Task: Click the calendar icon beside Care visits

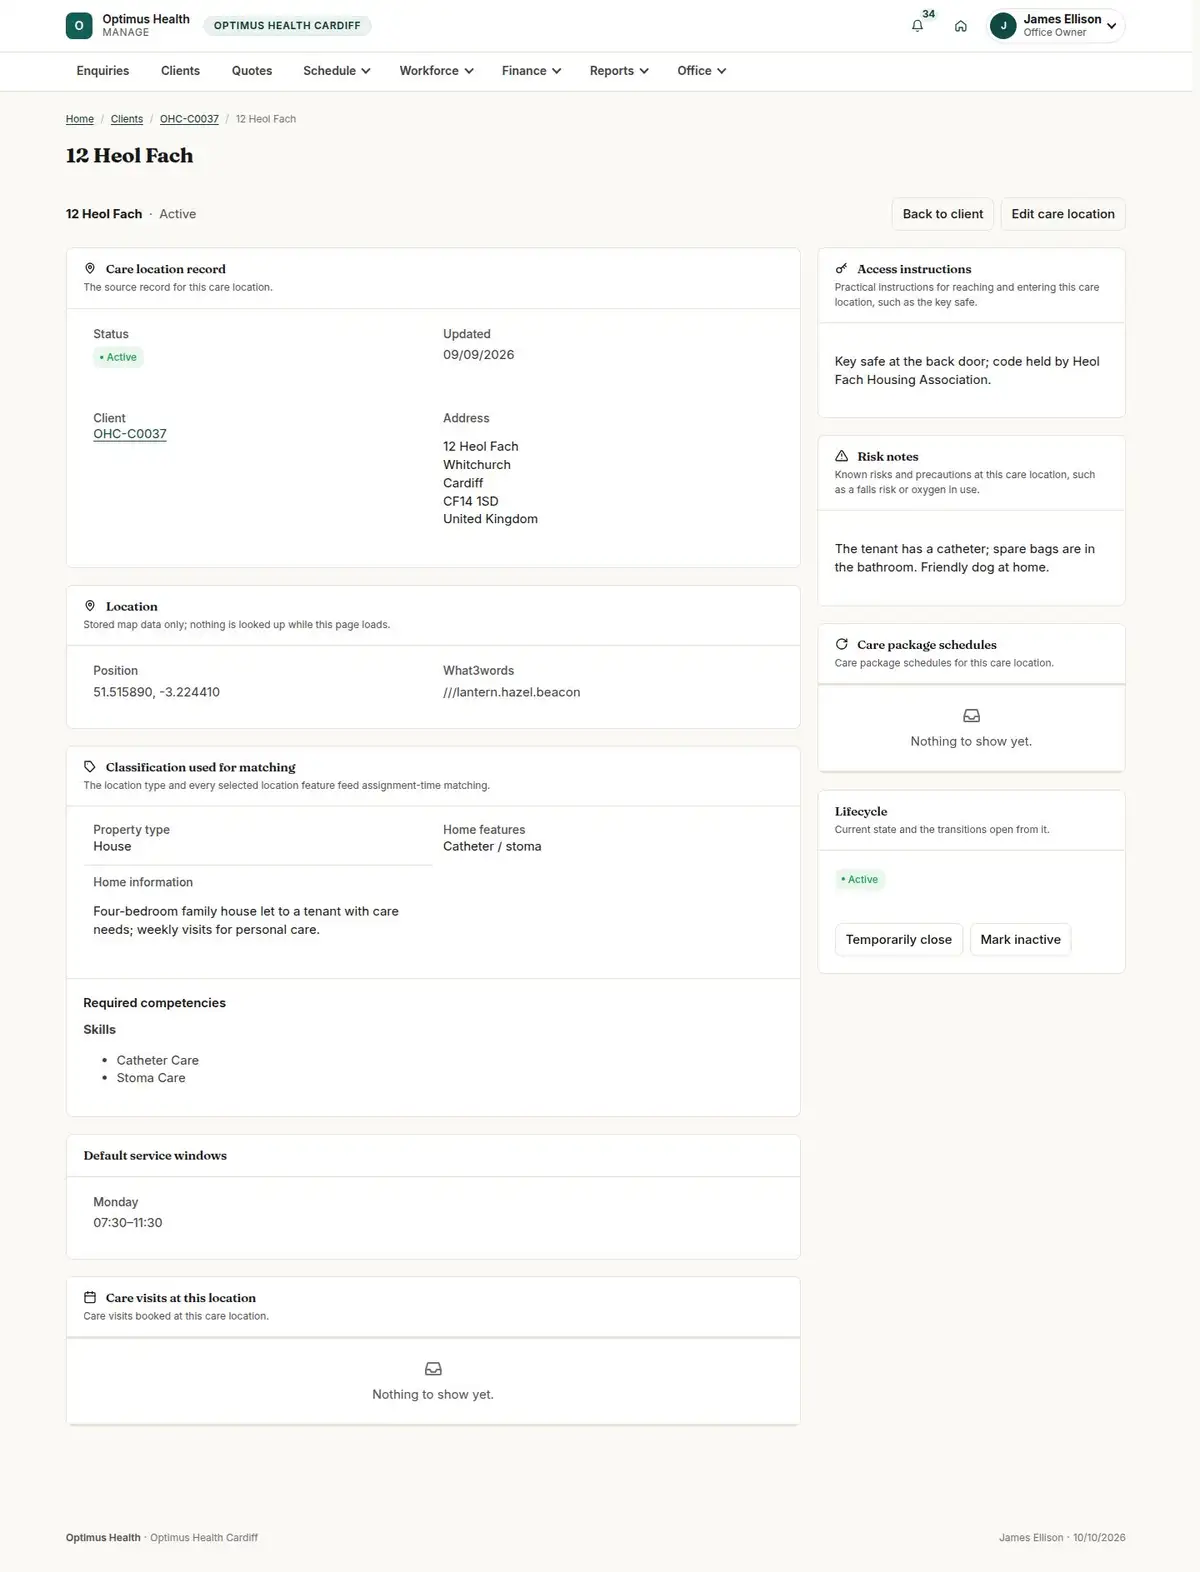Action: [x=90, y=1298]
